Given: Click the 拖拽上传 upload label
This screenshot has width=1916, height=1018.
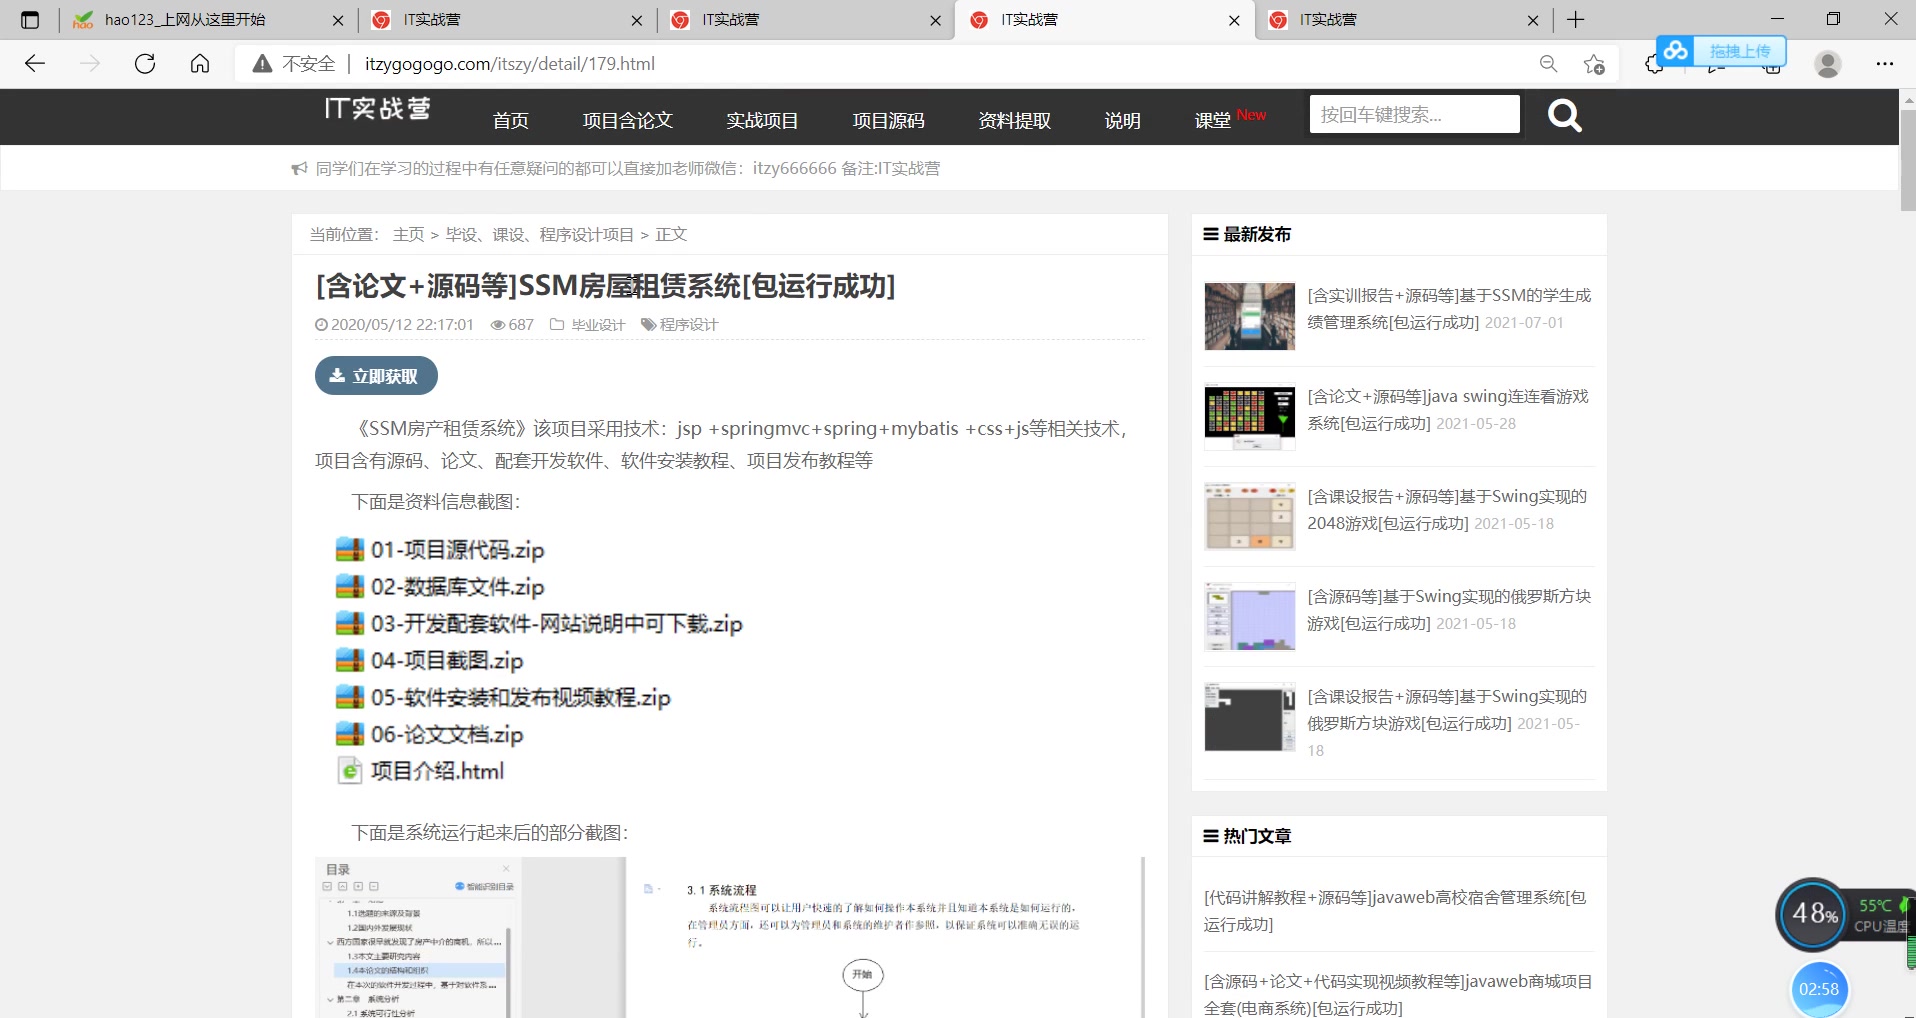Looking at the screenshot, I should 1740,51.
